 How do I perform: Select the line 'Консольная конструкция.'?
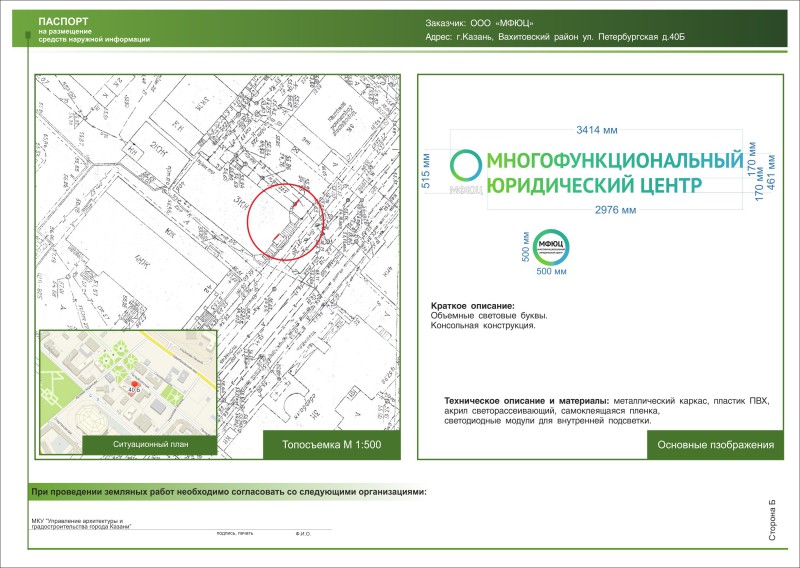click(x=483, y=326)
